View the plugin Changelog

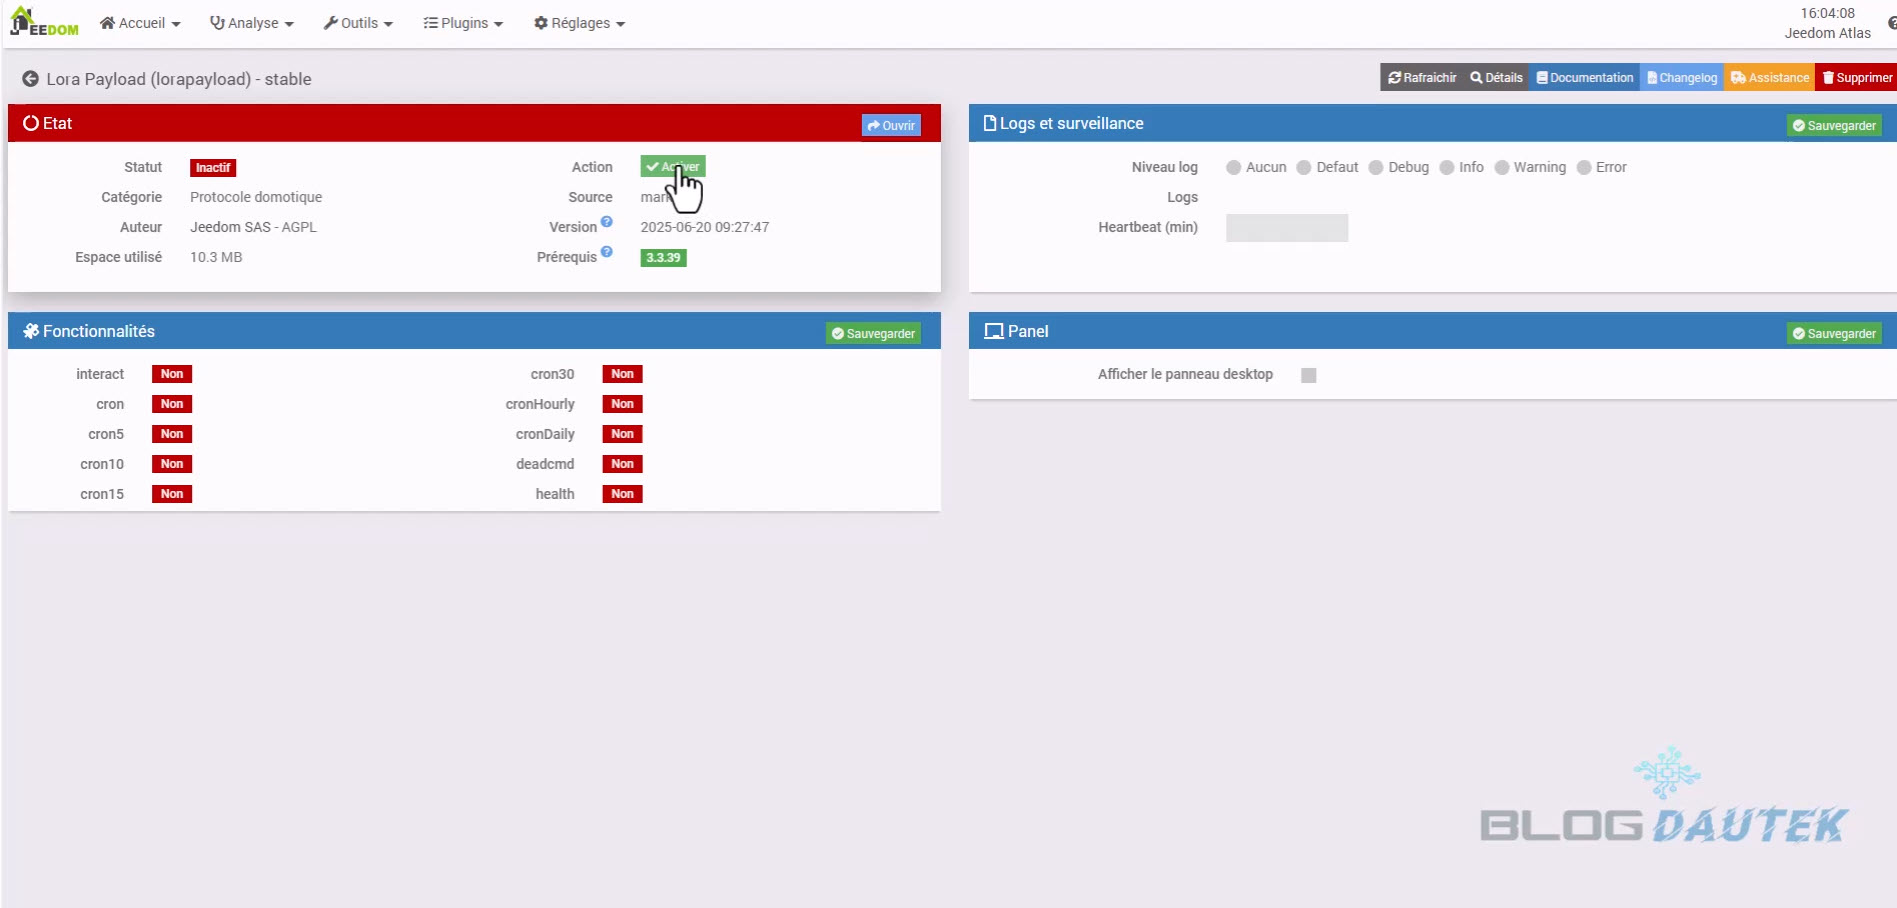tap(1682, 78)
